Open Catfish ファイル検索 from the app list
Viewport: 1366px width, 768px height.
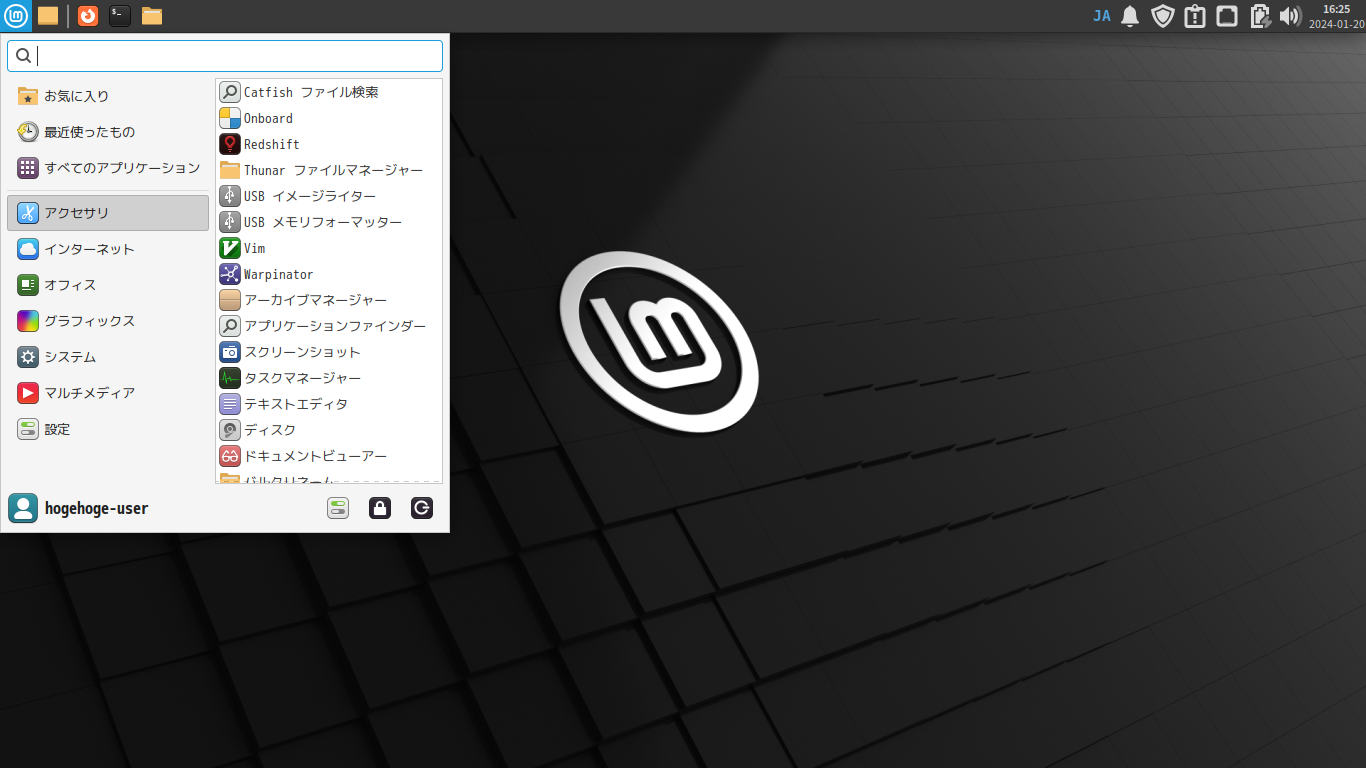coord(329,92)
